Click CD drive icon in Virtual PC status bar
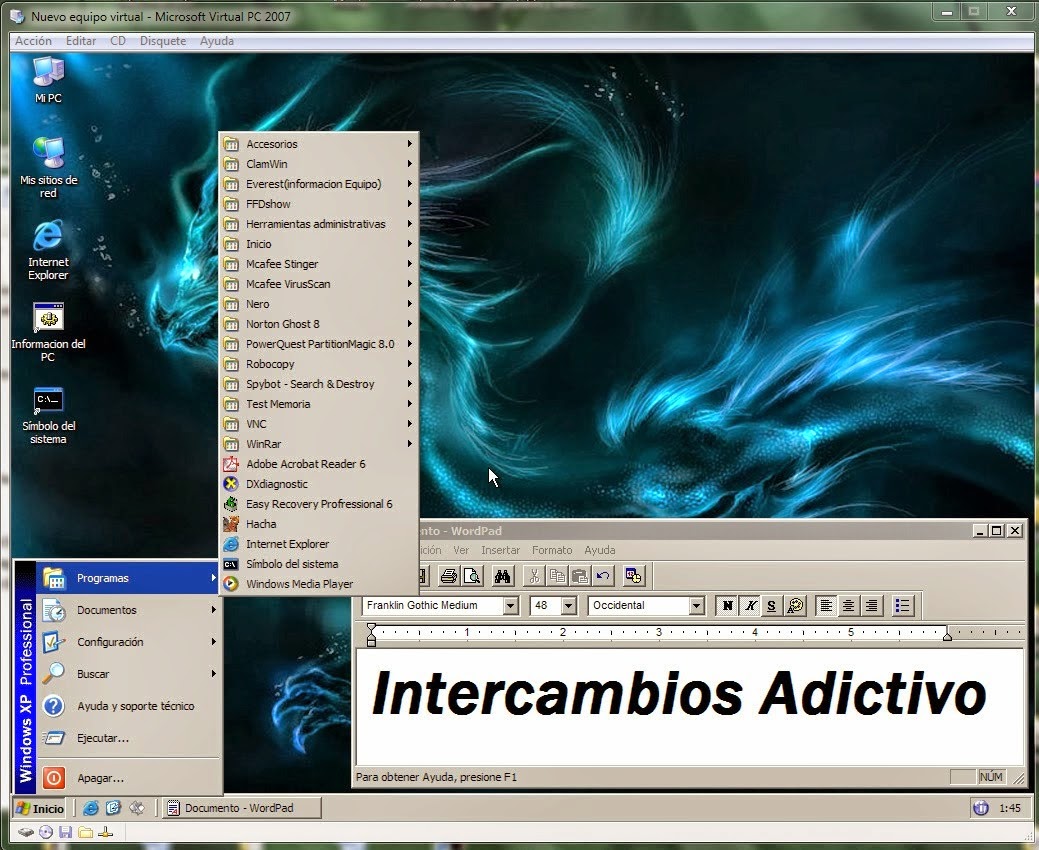Viewport: 1039px width, 850px height. 46,832
